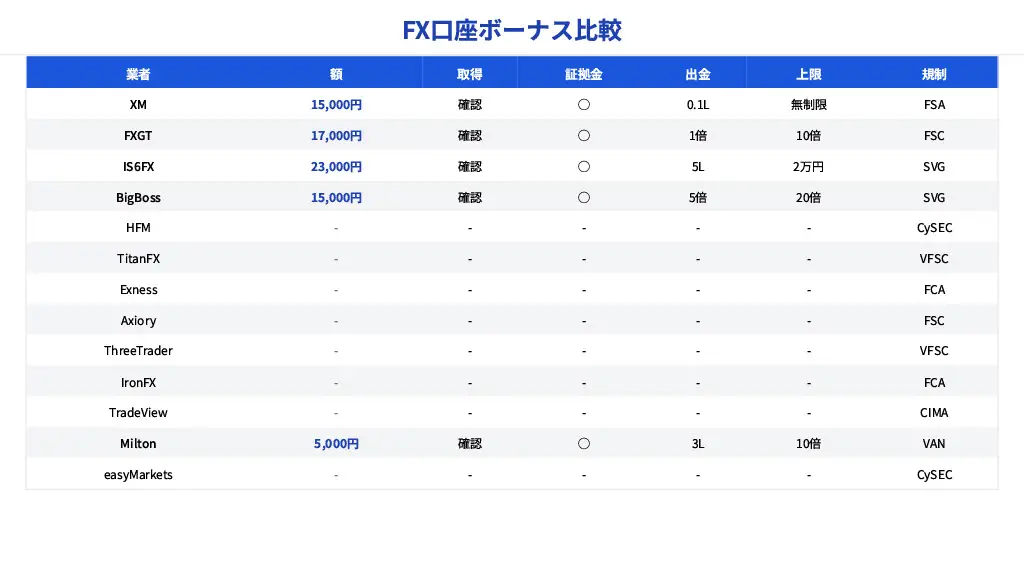The width and height of the screenshot is (1024, 576).
Task: Click the 業者 column header
Action: coord(138,74)
